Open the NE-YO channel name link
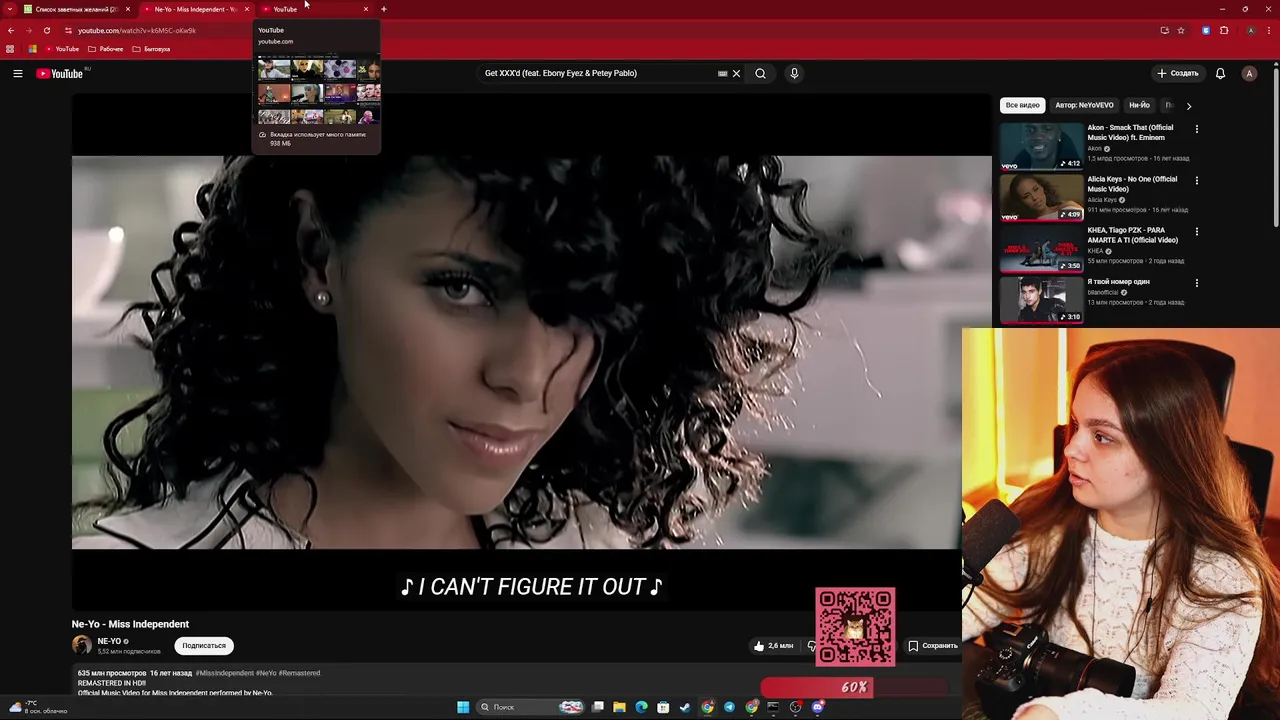The height and width of the screenshot is (720, 1280). pyautogui.click(x=109, y=641)
